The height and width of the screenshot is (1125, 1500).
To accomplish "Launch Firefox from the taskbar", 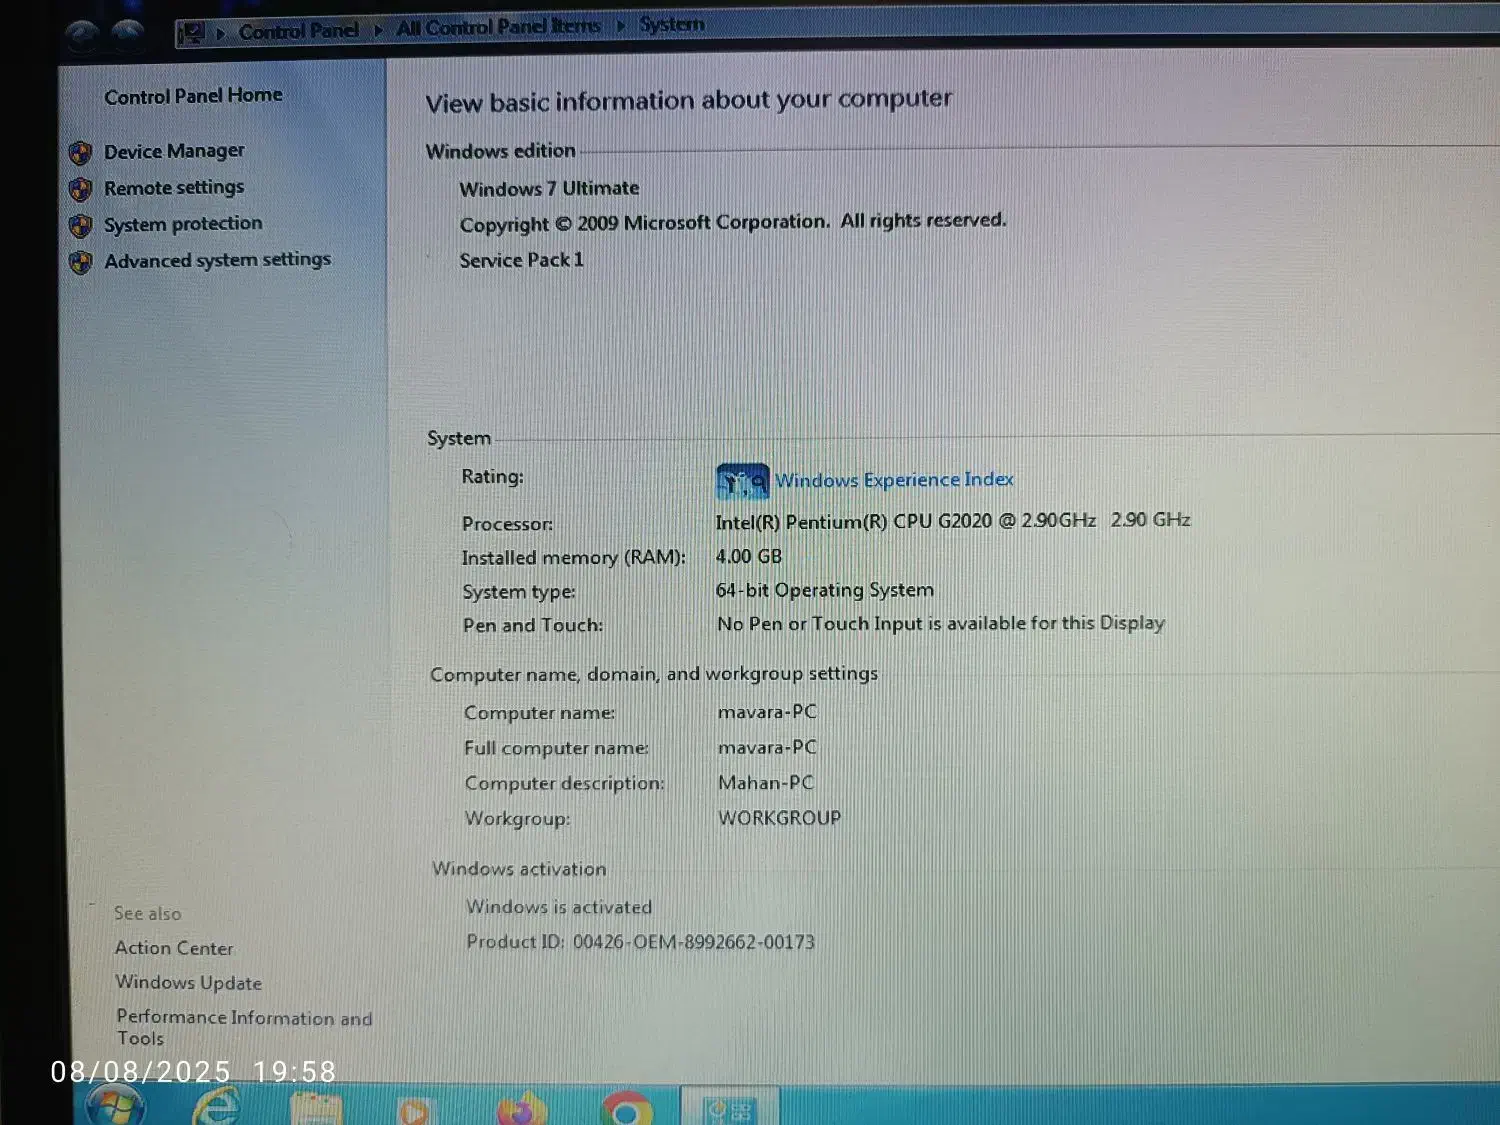I will (522, 1109).
